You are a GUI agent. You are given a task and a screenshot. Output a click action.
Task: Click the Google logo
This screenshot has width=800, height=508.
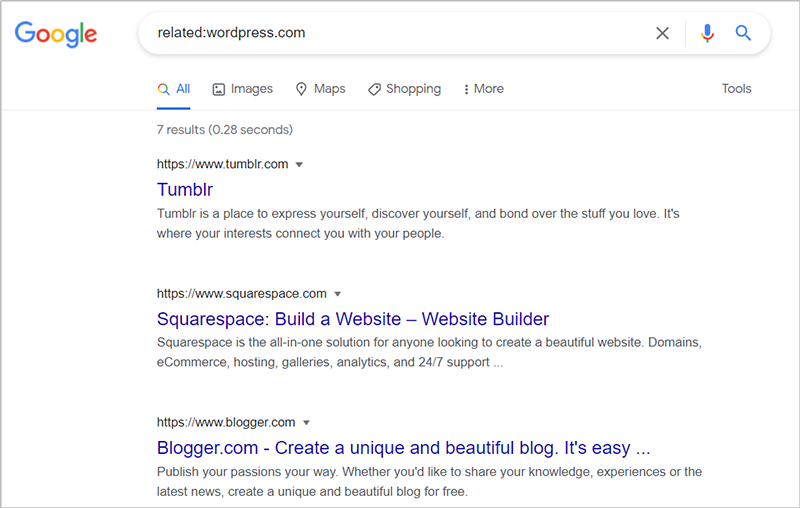point(56,34)
